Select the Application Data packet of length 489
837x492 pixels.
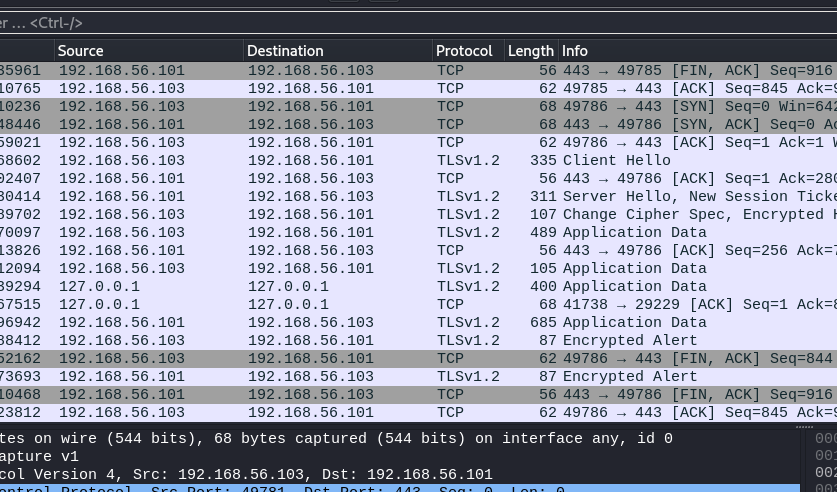point(418,233)
